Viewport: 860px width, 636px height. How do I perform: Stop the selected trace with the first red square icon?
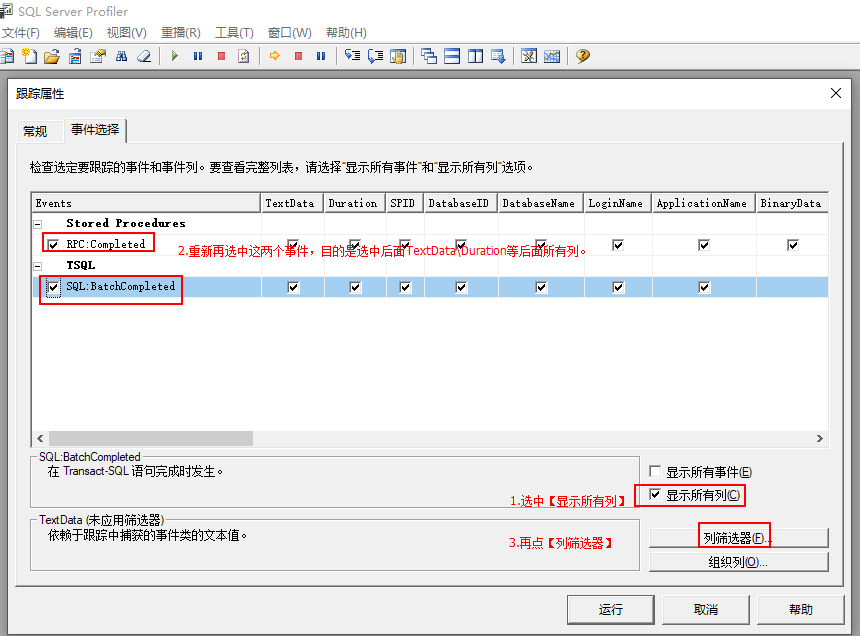pyautogui.click(x=221, y=56)
